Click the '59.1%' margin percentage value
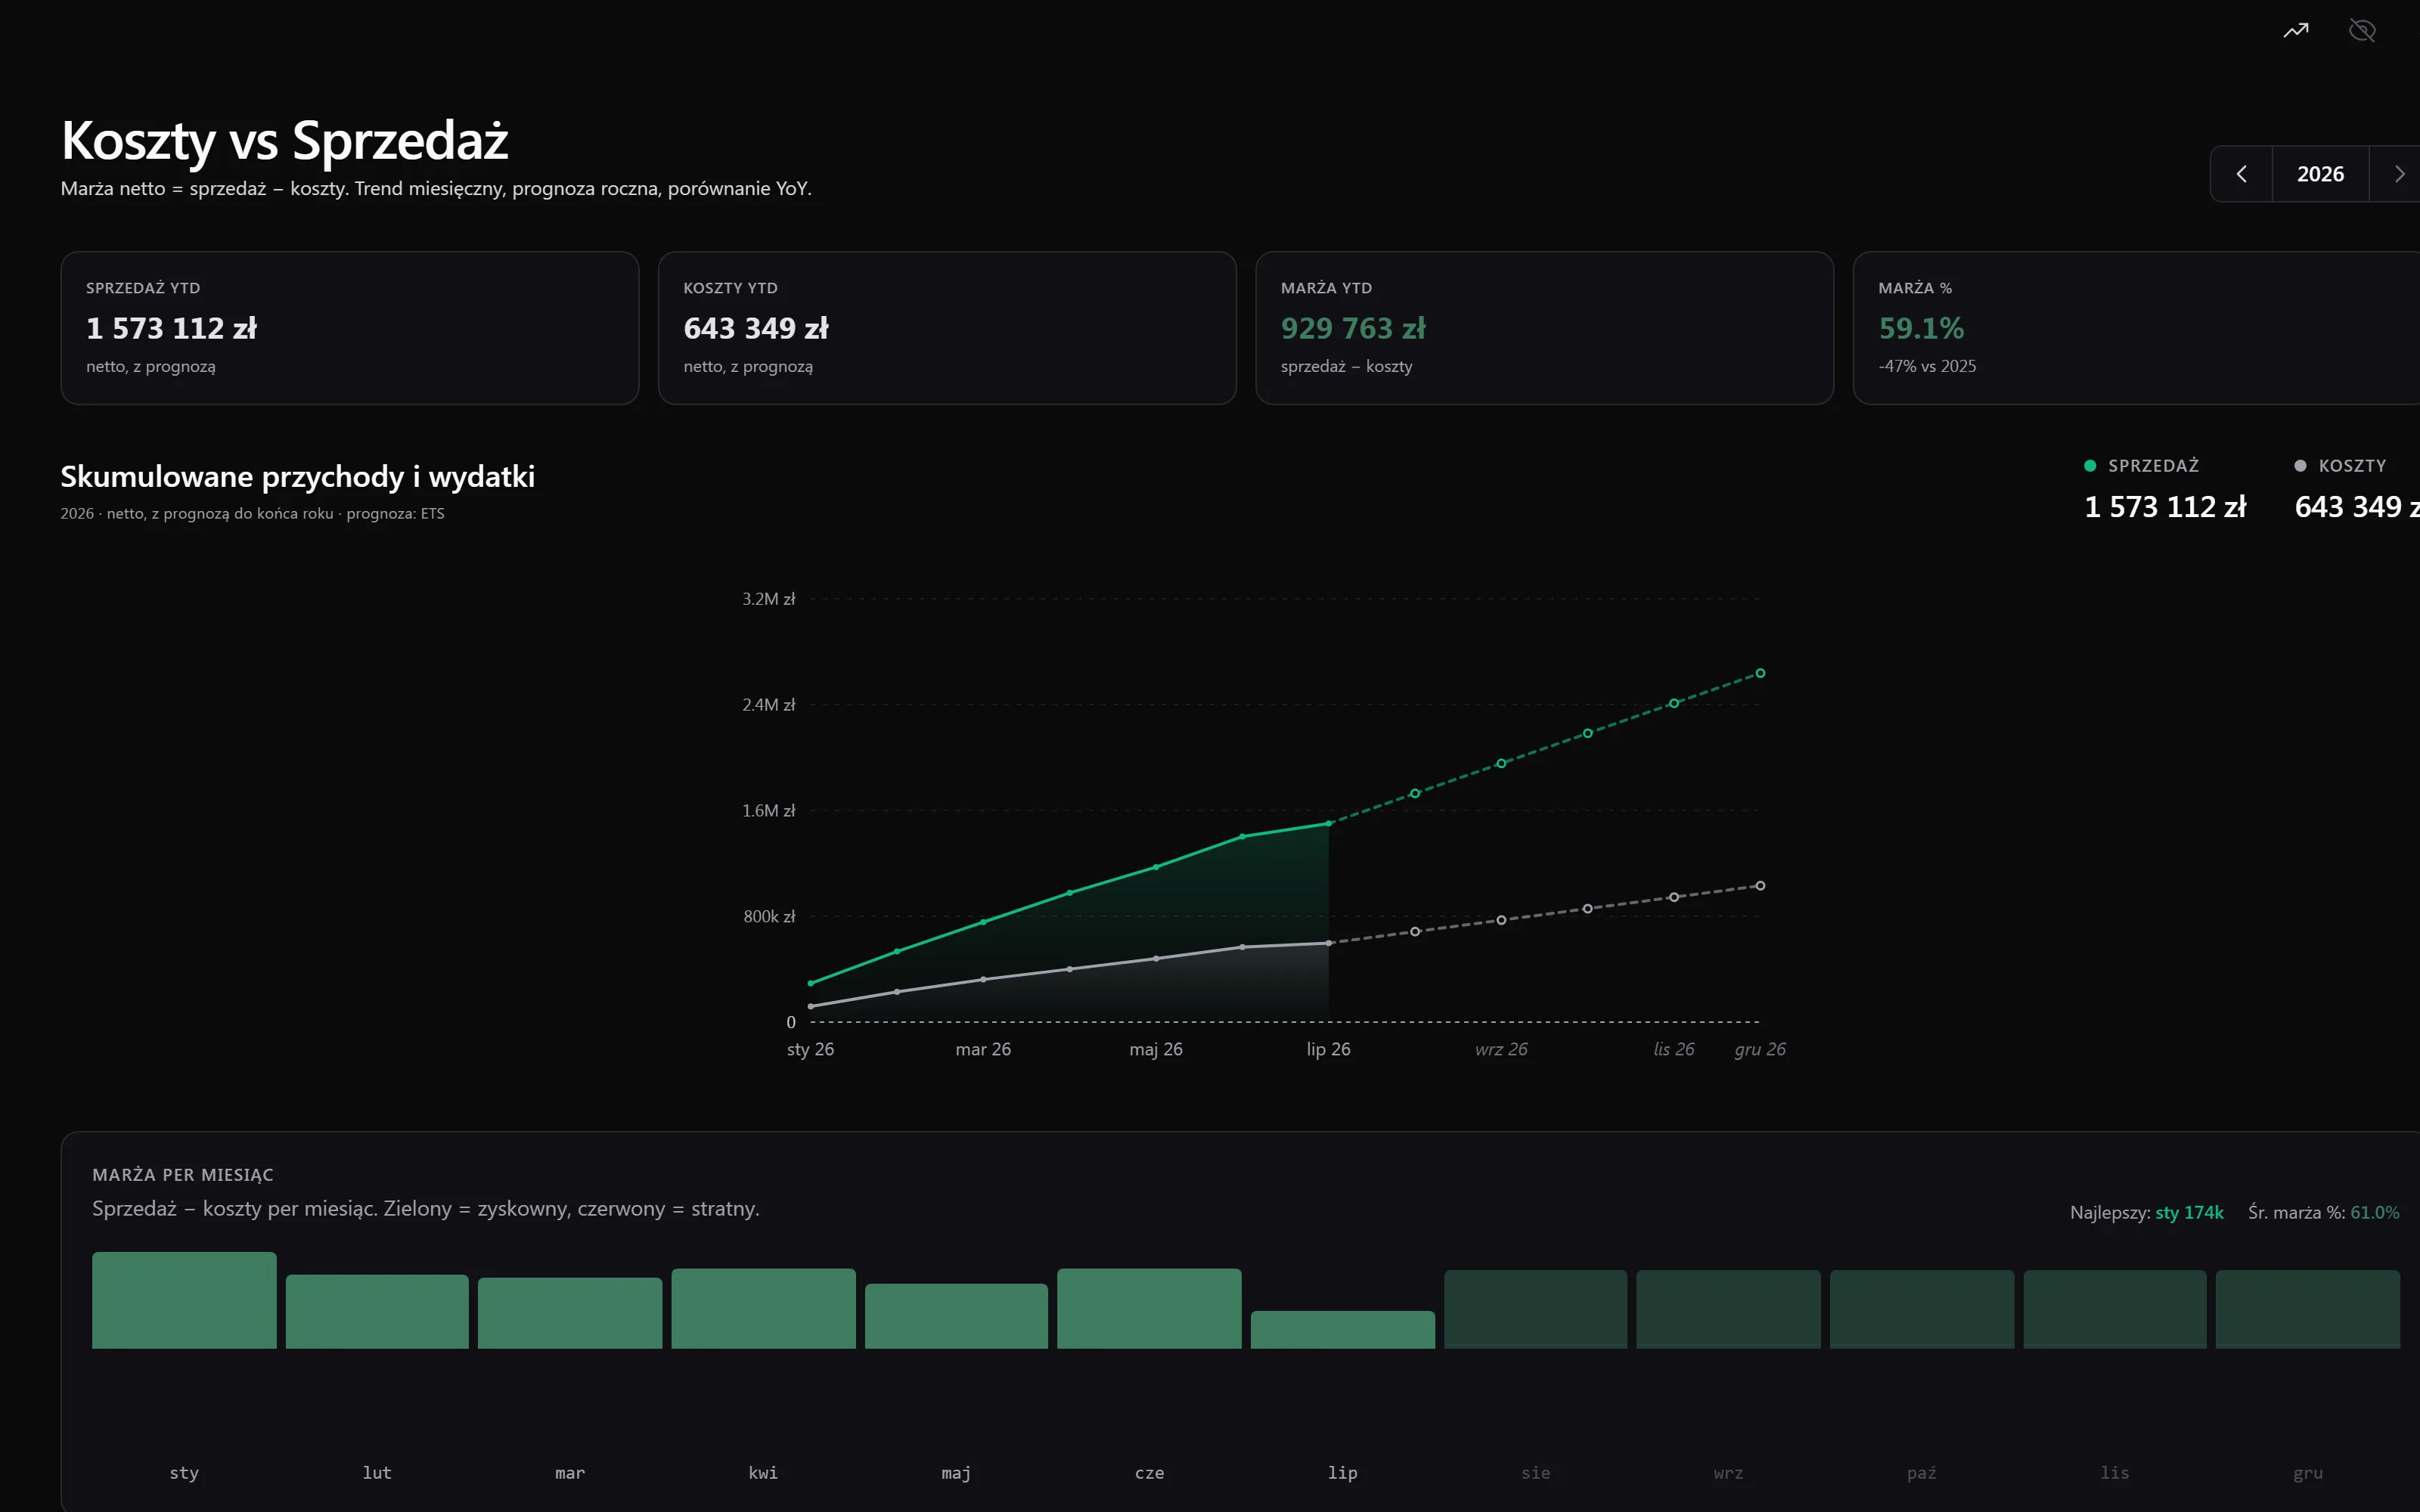2420x1512 pixels. (1921, 328)
